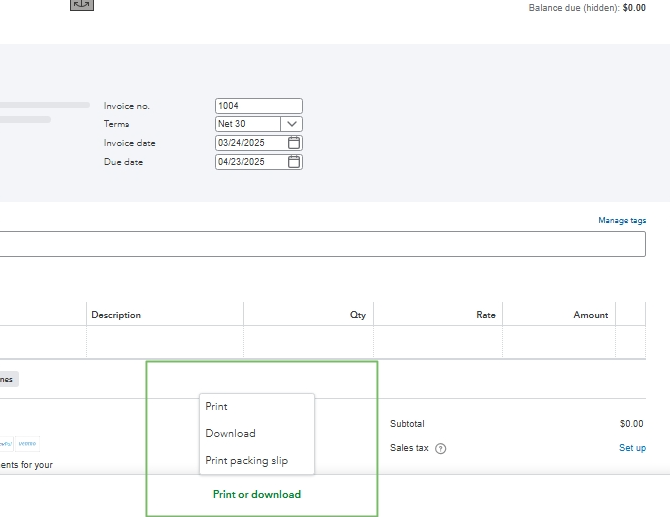Select Print packing slip option
Image resolution: width=670 pixels, height=517 pixels.
point(247,461)
